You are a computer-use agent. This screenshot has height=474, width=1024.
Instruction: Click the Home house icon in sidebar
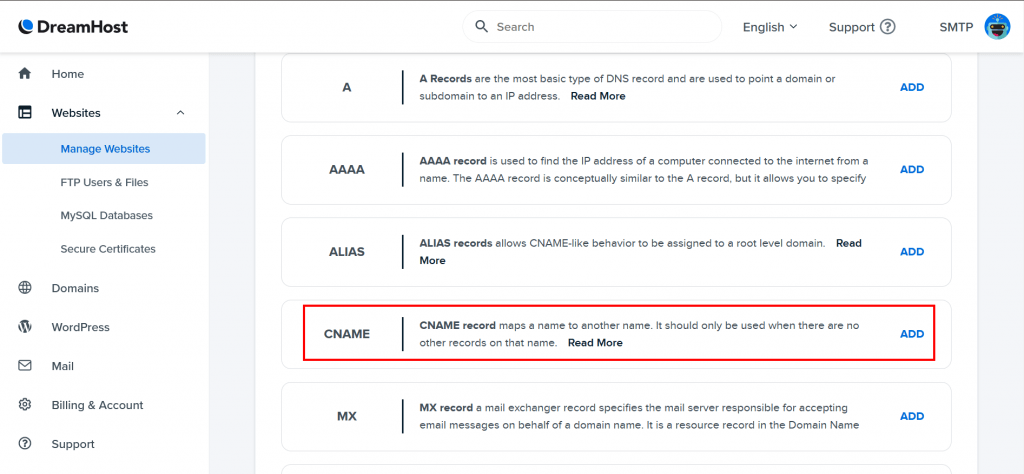[25, 74]
